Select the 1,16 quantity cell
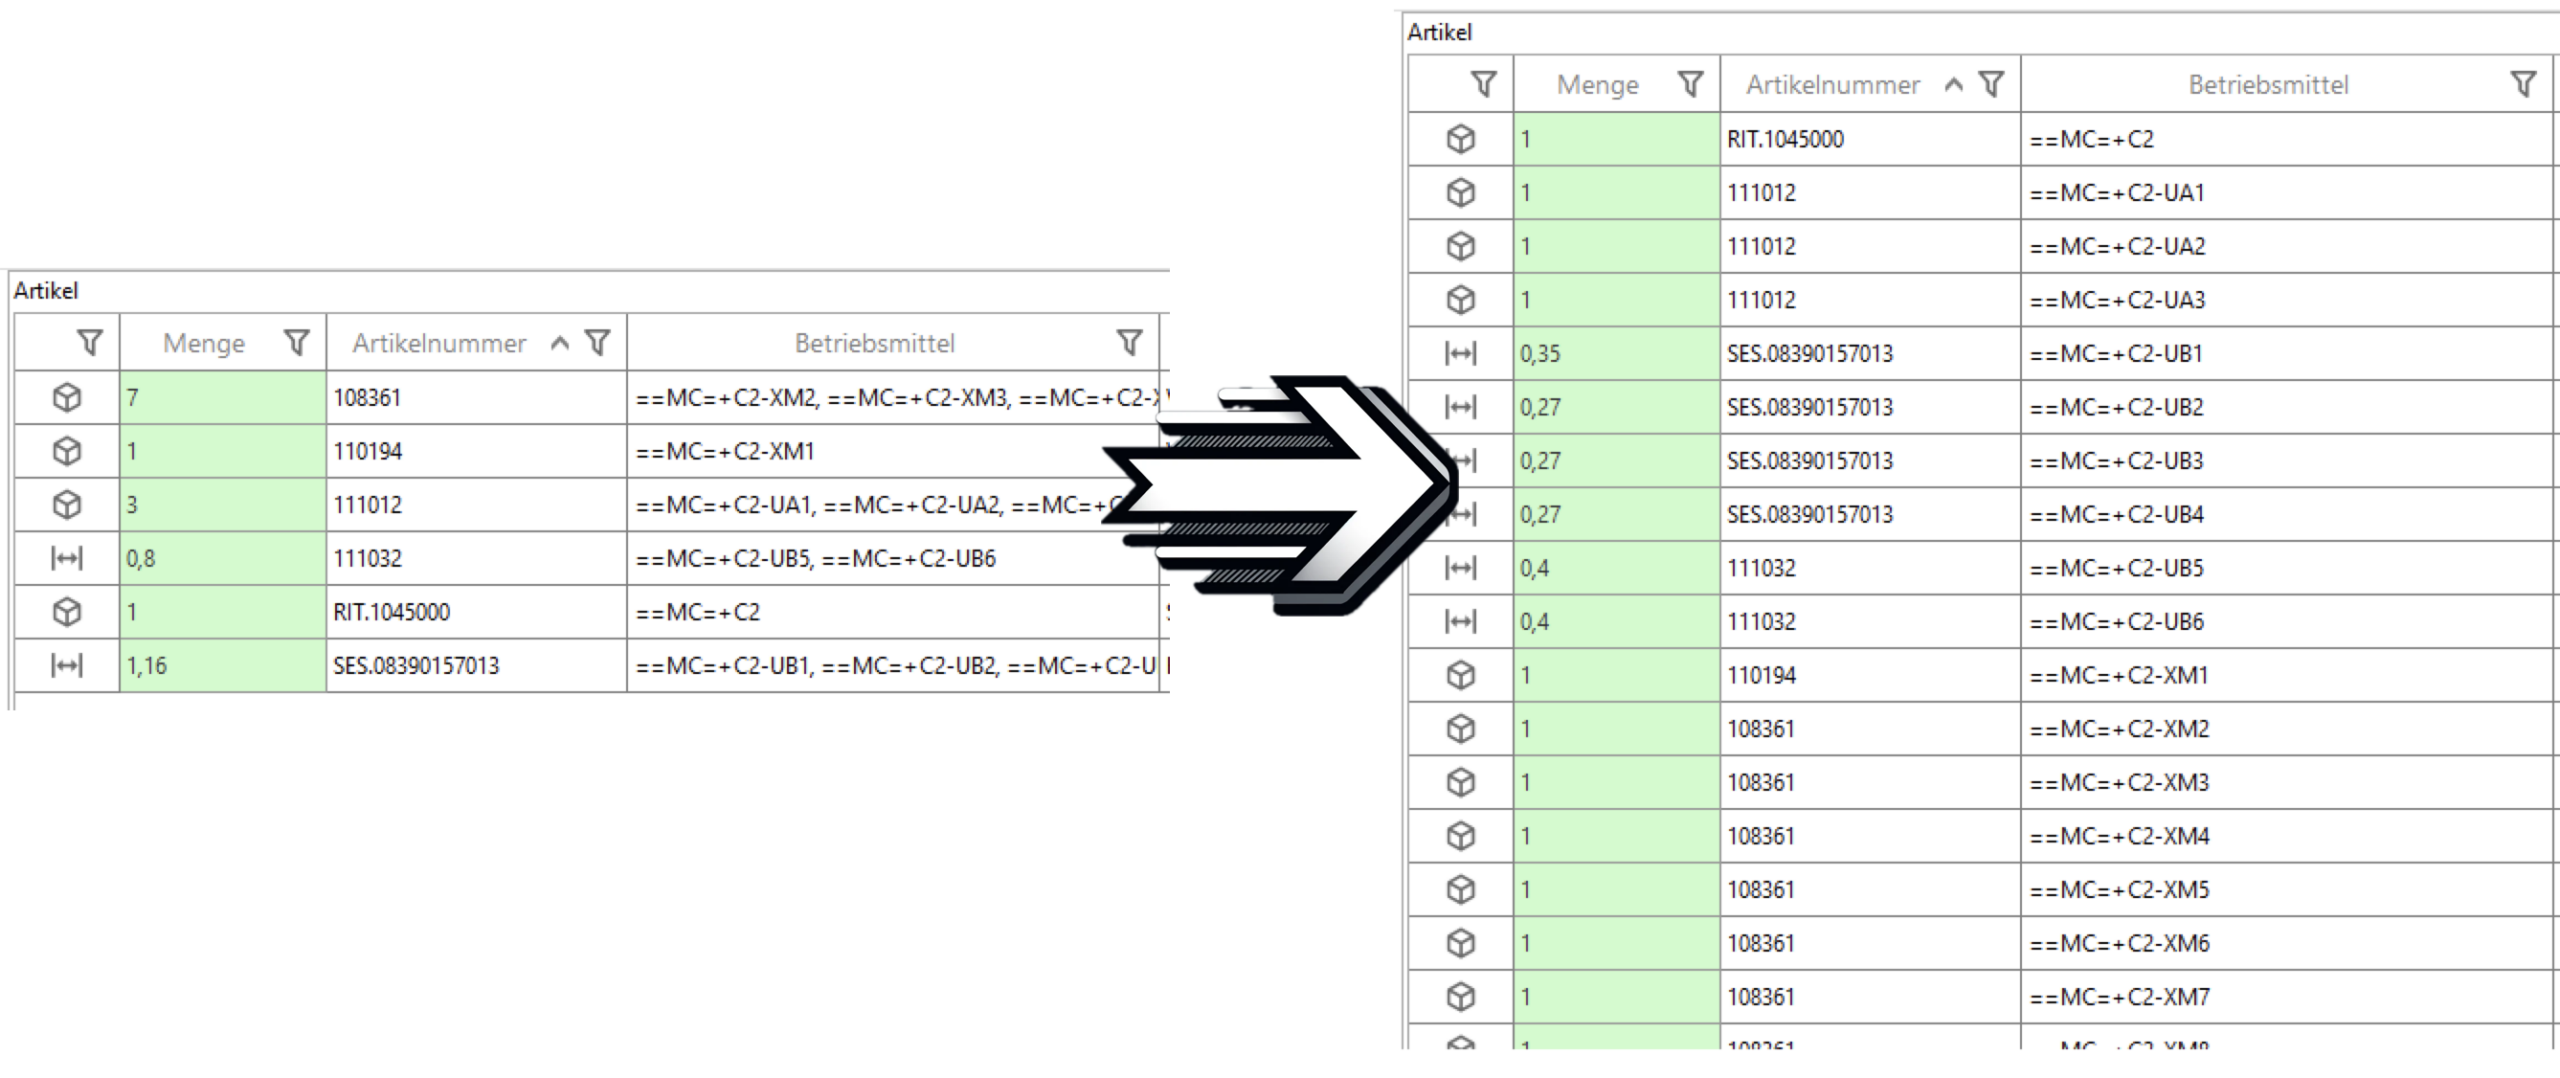 coord(222,666)
